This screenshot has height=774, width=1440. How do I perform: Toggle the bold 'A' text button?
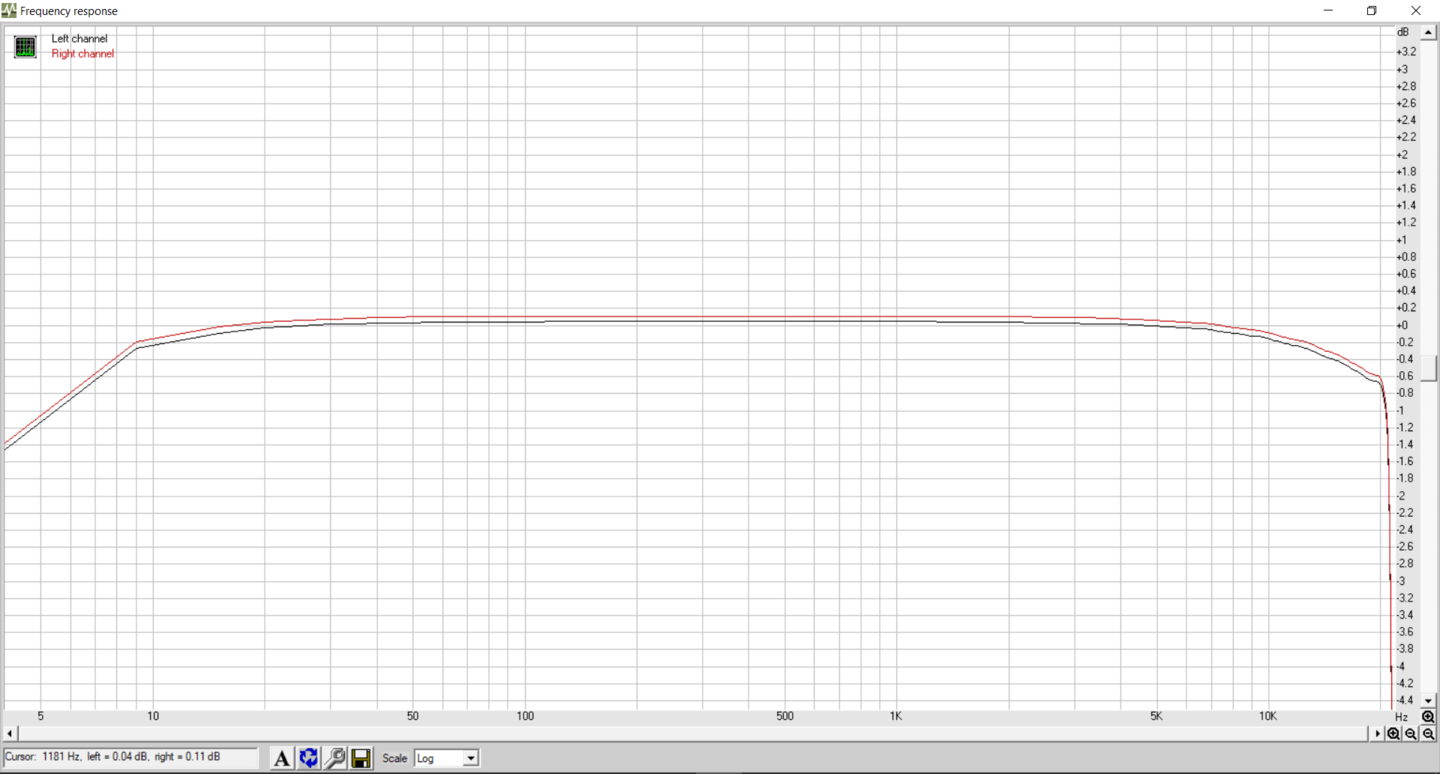pos(282,759)
